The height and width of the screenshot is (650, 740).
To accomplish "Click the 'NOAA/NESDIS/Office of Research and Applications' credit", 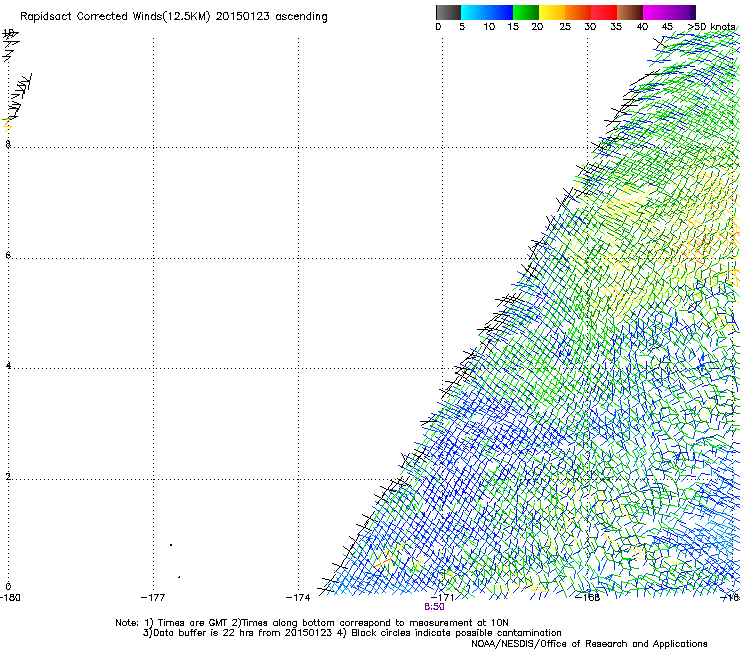I will pyautogui.click(x=589, y=644).
